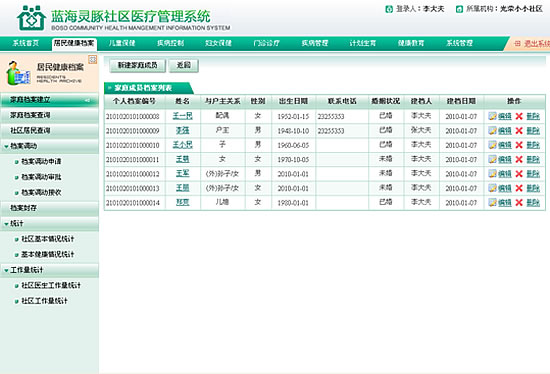This screenshot has height=374, width=550.
Task: Click the 返回 button
Action: pos(184,65)
